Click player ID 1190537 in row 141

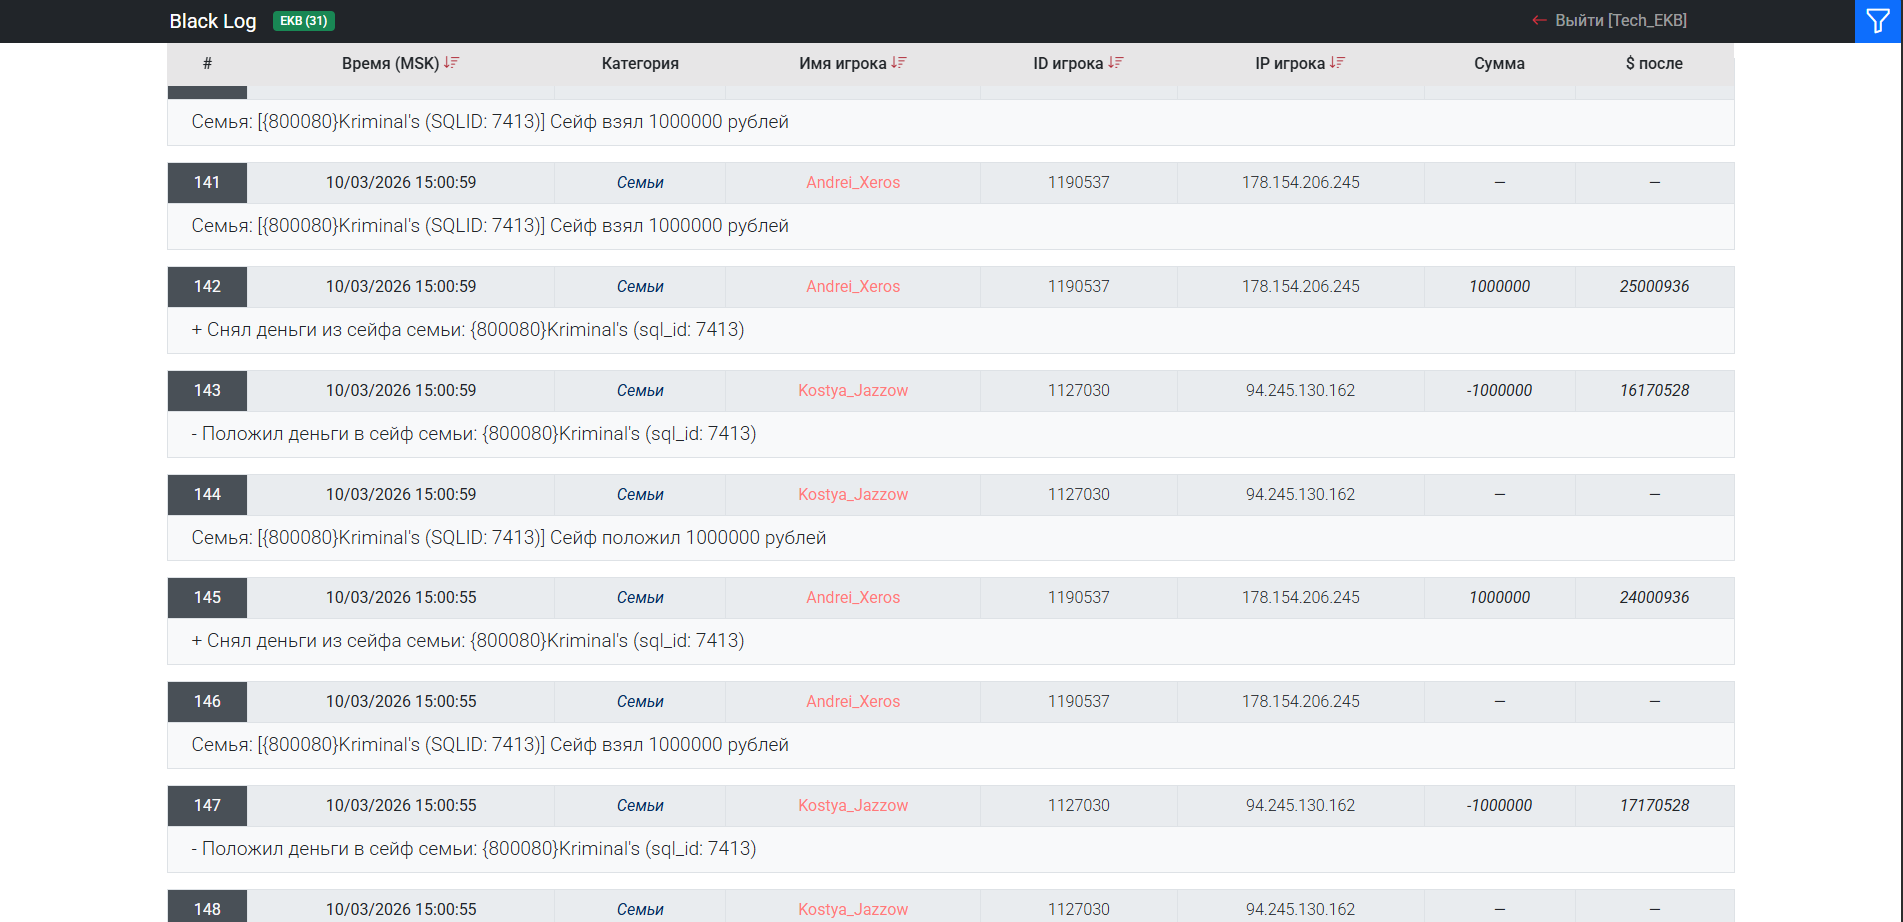[x=1078, y=183]
